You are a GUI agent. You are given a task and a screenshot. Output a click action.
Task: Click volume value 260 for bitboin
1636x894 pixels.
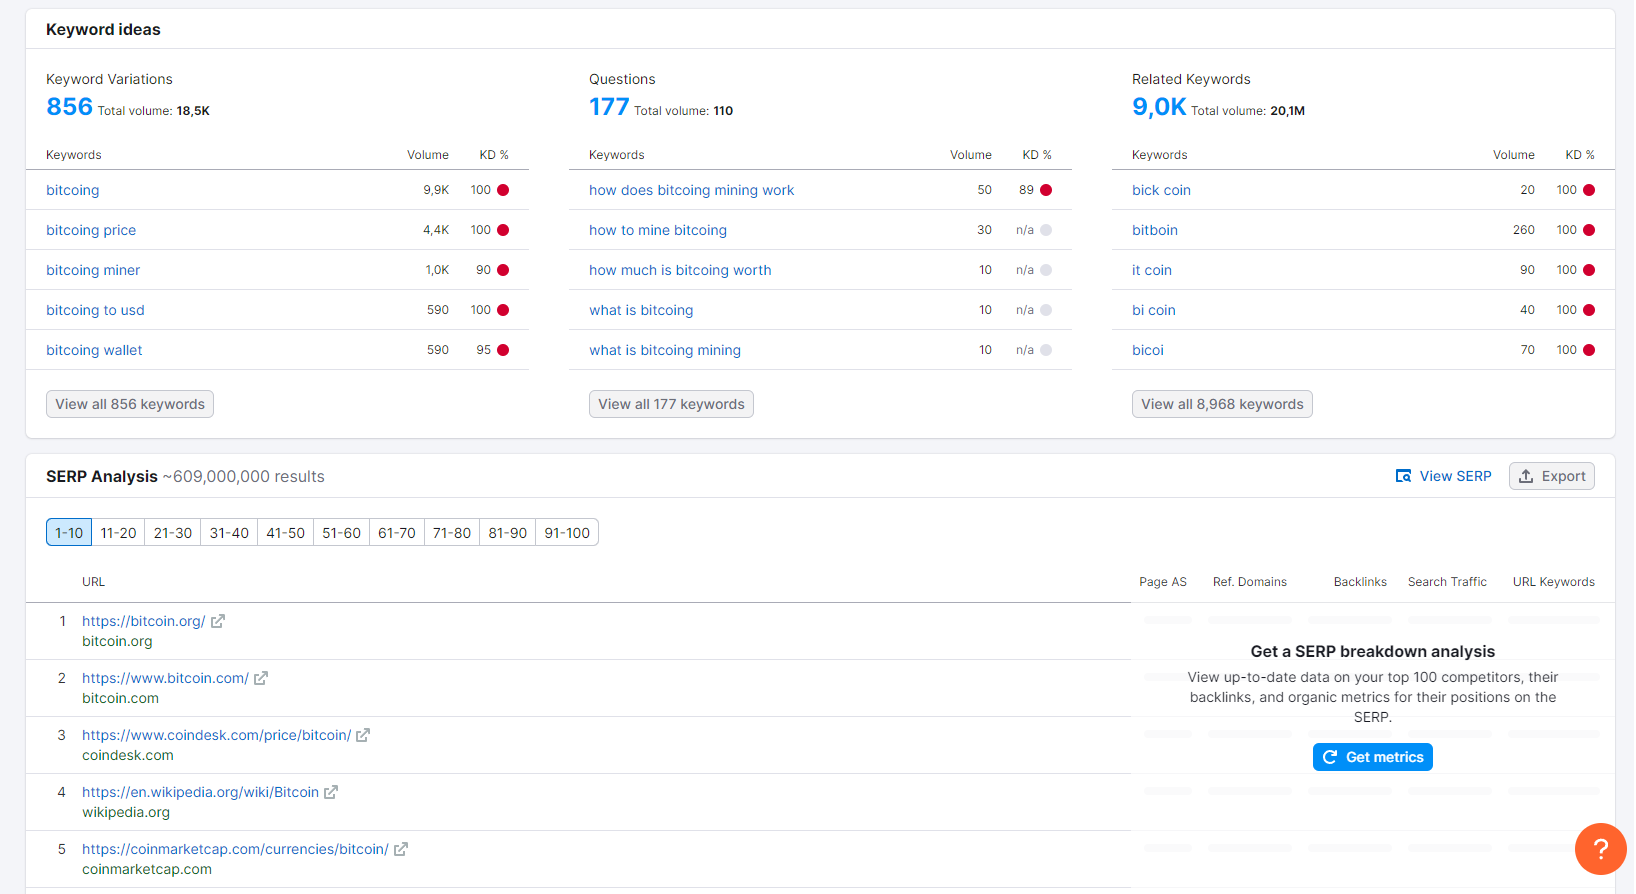tap(1524, 230)
